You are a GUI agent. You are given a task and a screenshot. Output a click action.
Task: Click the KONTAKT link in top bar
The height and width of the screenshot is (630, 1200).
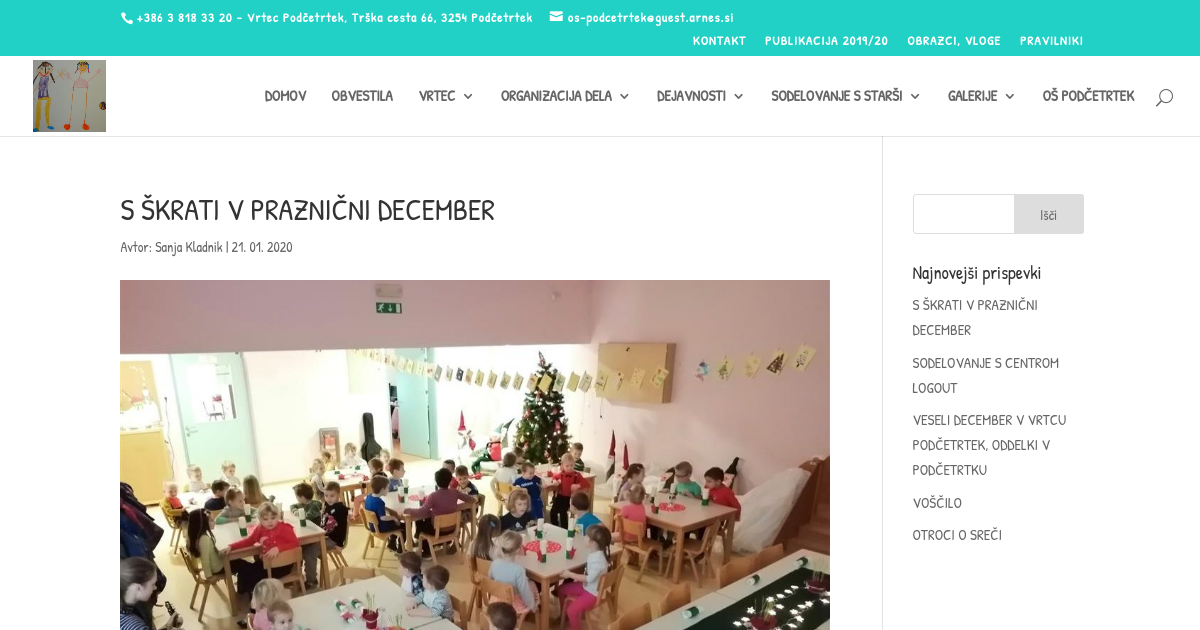point(719,41)
